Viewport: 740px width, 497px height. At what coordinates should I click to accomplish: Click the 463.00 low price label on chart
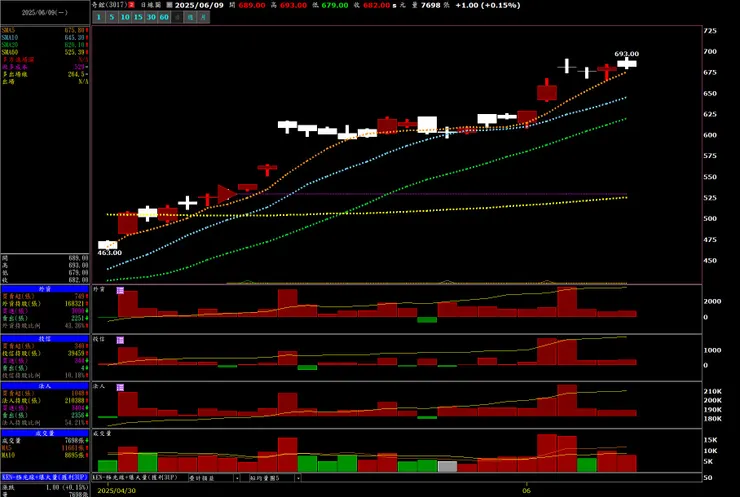[109, 253]
